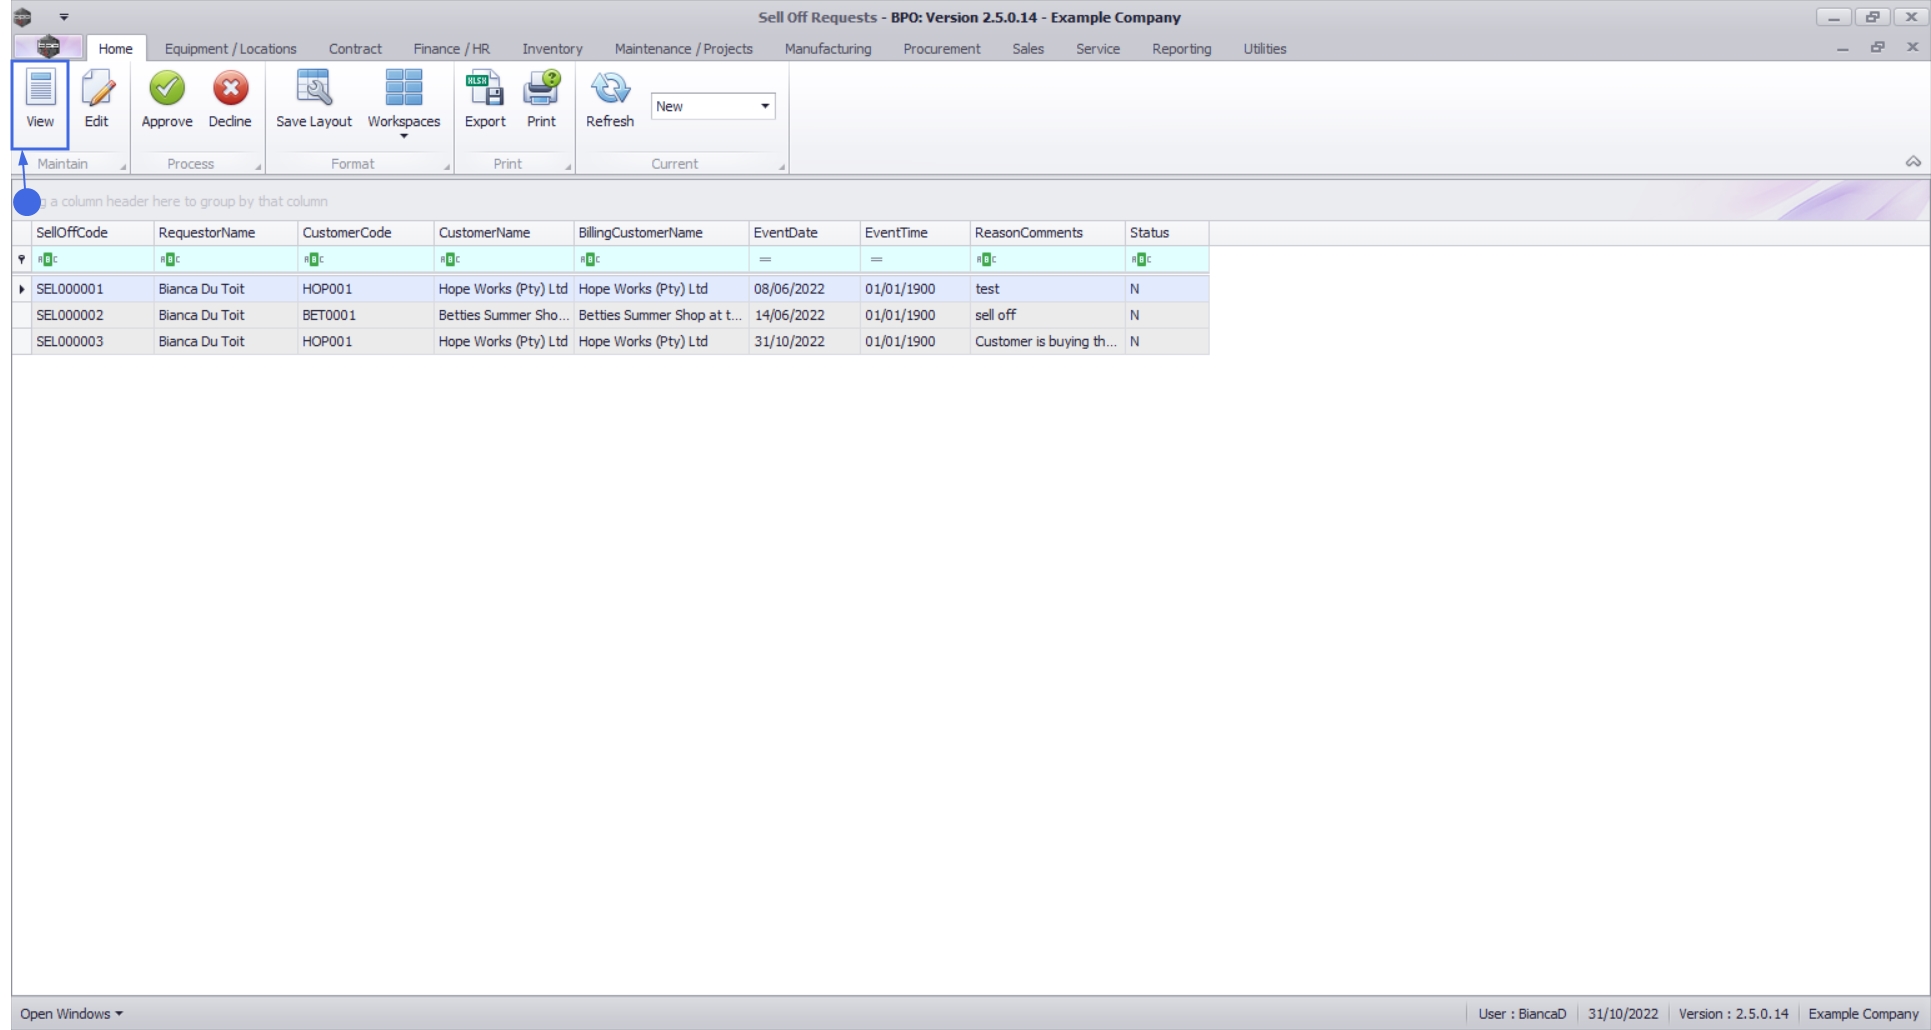Open the Sales tab

[1028, 48]
